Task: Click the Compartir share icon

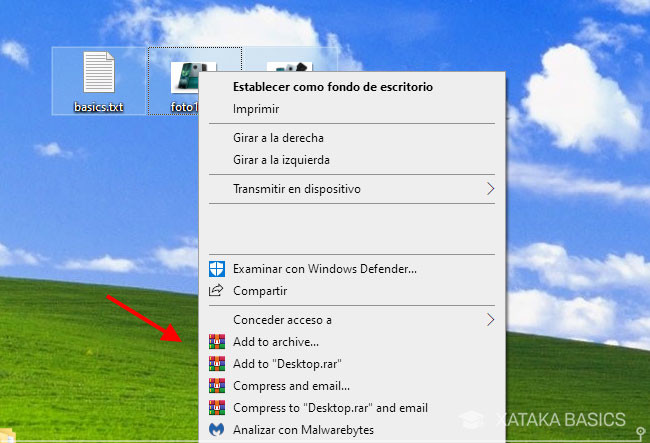Action: (216, 291)
